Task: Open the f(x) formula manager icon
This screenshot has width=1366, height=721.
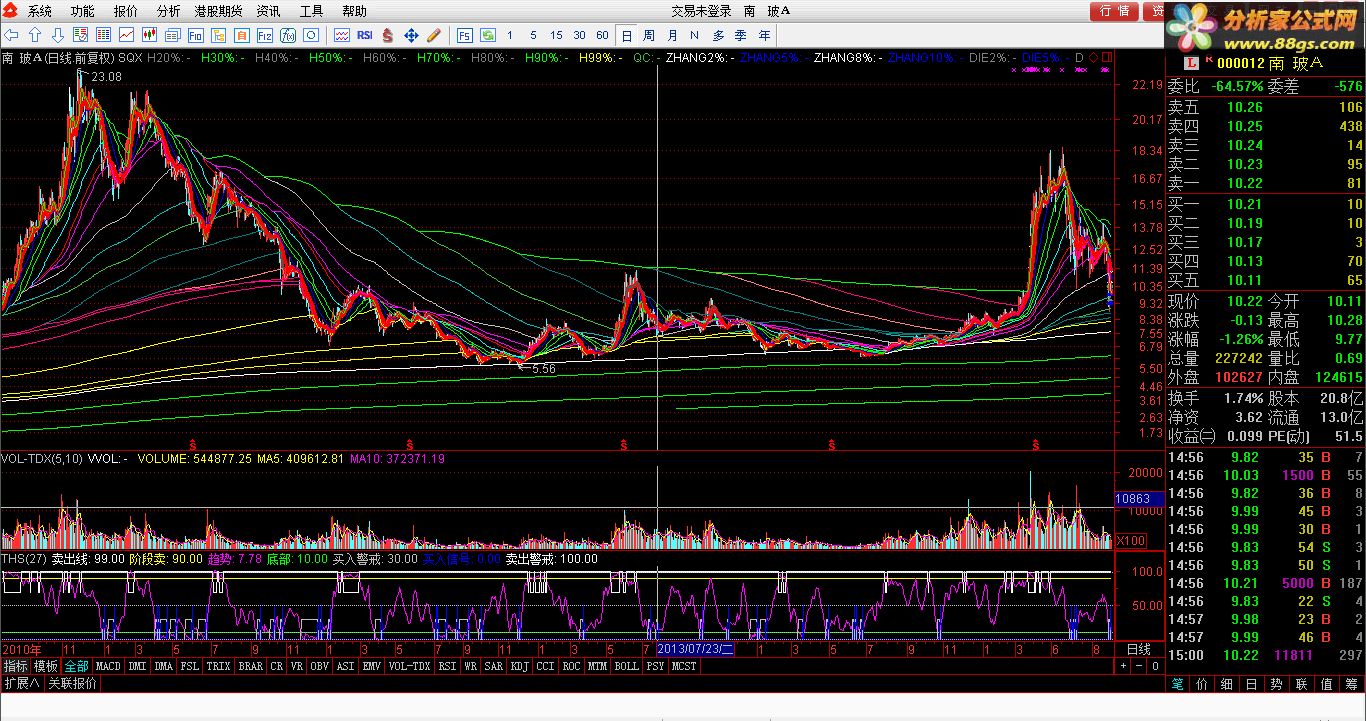Action: pos(288,35)
